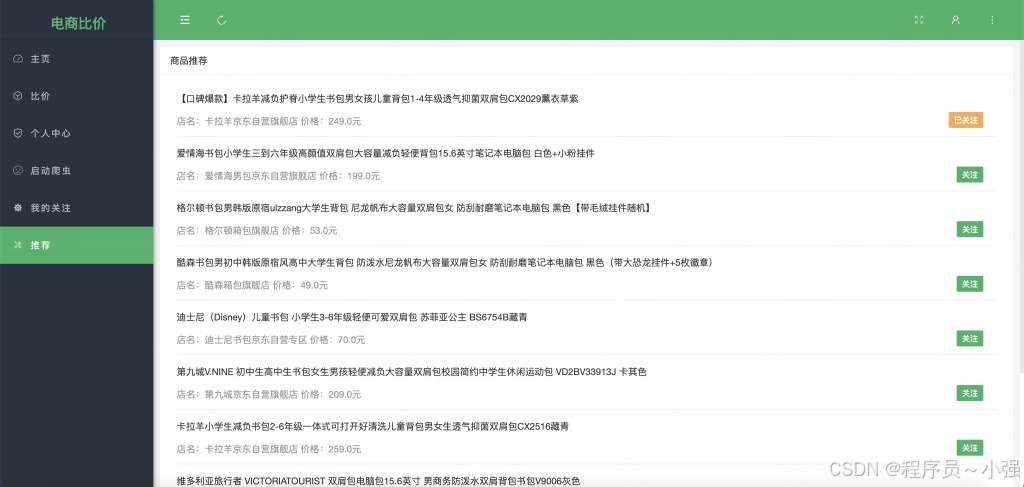
Task: Click shop info 迪士尼书包京东自营专区 价格：70.0元
Action: (270, 339)
